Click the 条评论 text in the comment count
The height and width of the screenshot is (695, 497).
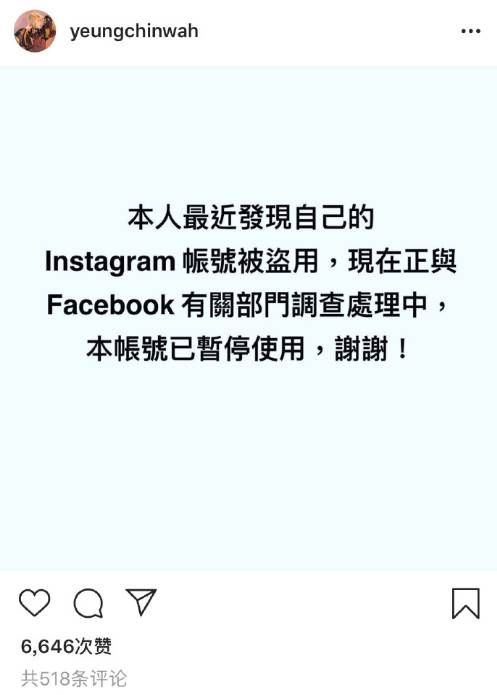[x=106, y=678]
